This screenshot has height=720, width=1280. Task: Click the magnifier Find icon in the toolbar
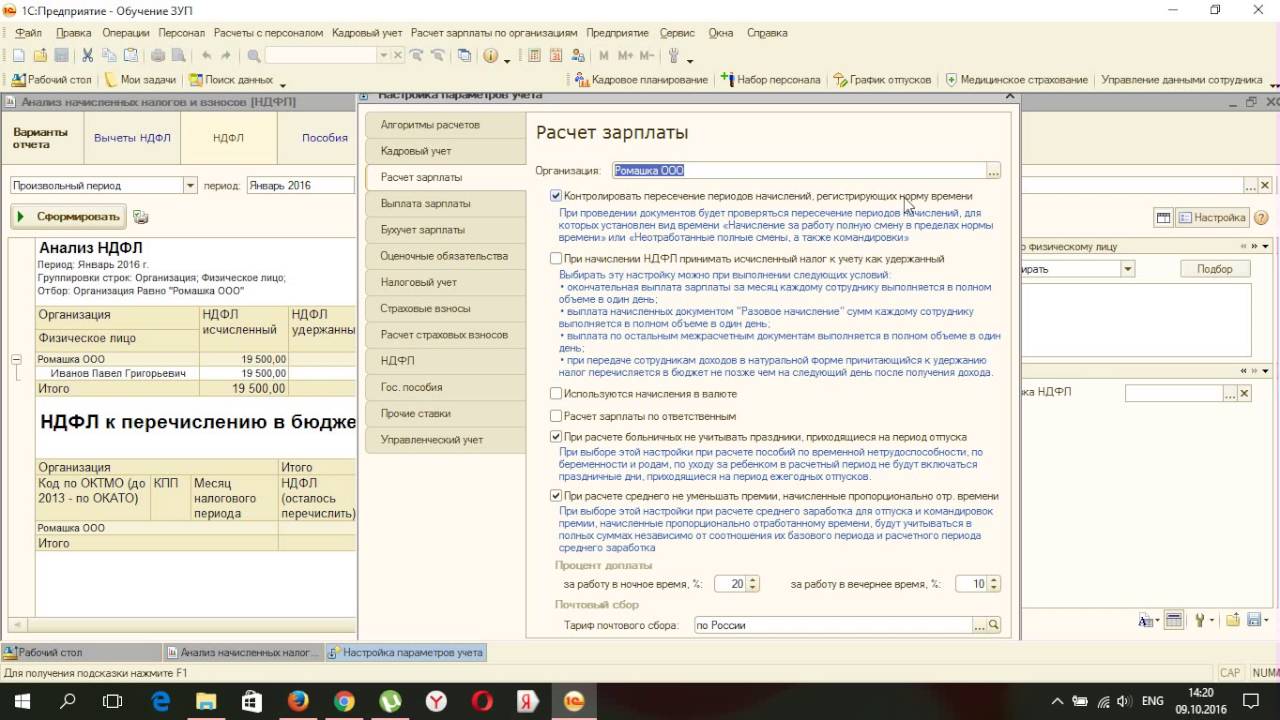pos(254,56)
